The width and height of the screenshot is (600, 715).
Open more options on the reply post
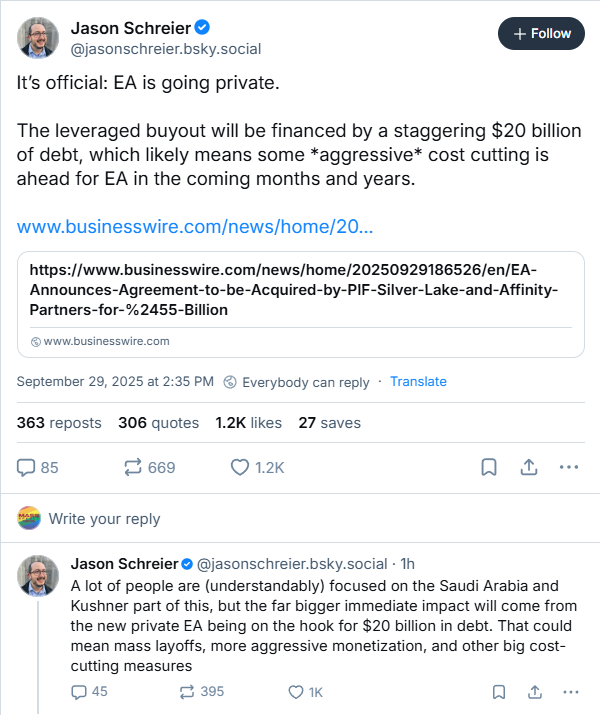[x=569, y=691]
